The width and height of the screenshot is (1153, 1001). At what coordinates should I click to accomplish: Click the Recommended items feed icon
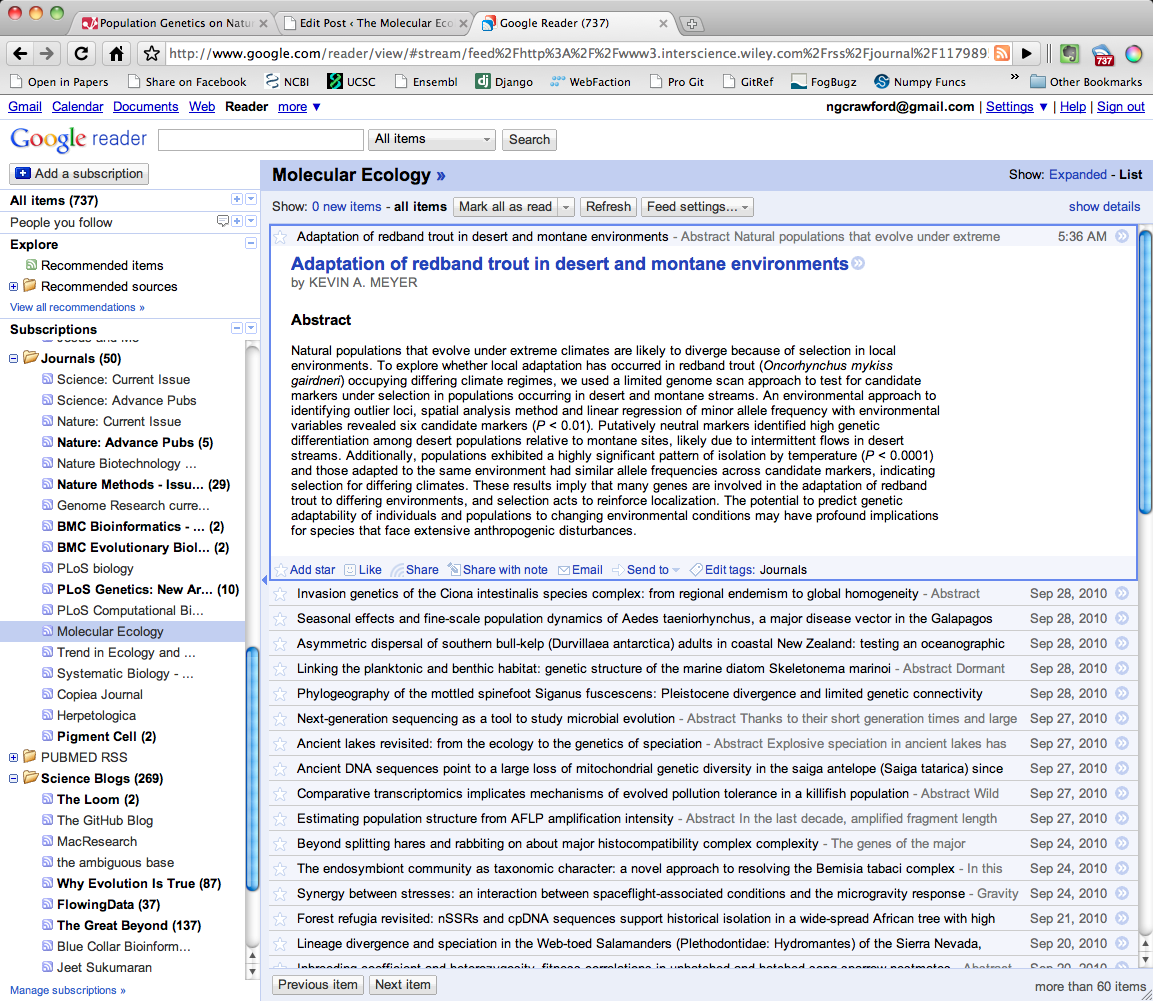tap(31, 265)
